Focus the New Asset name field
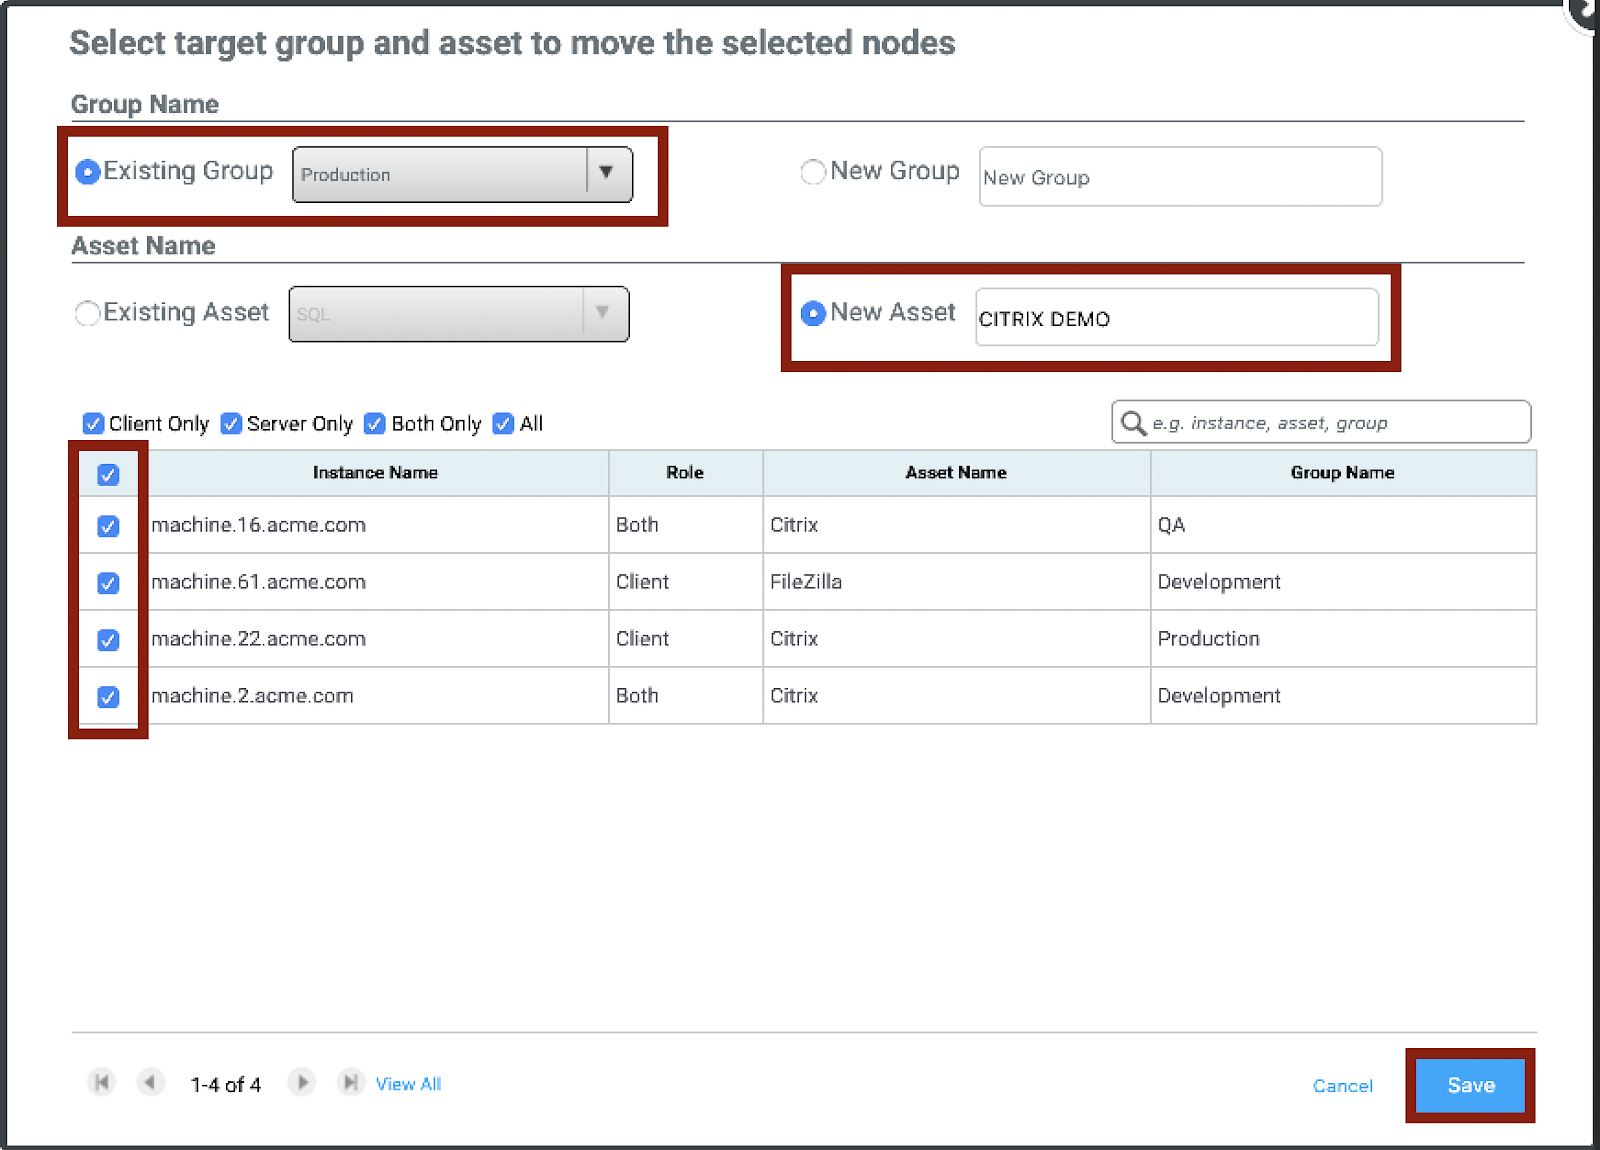 (x=1176, y=318)
